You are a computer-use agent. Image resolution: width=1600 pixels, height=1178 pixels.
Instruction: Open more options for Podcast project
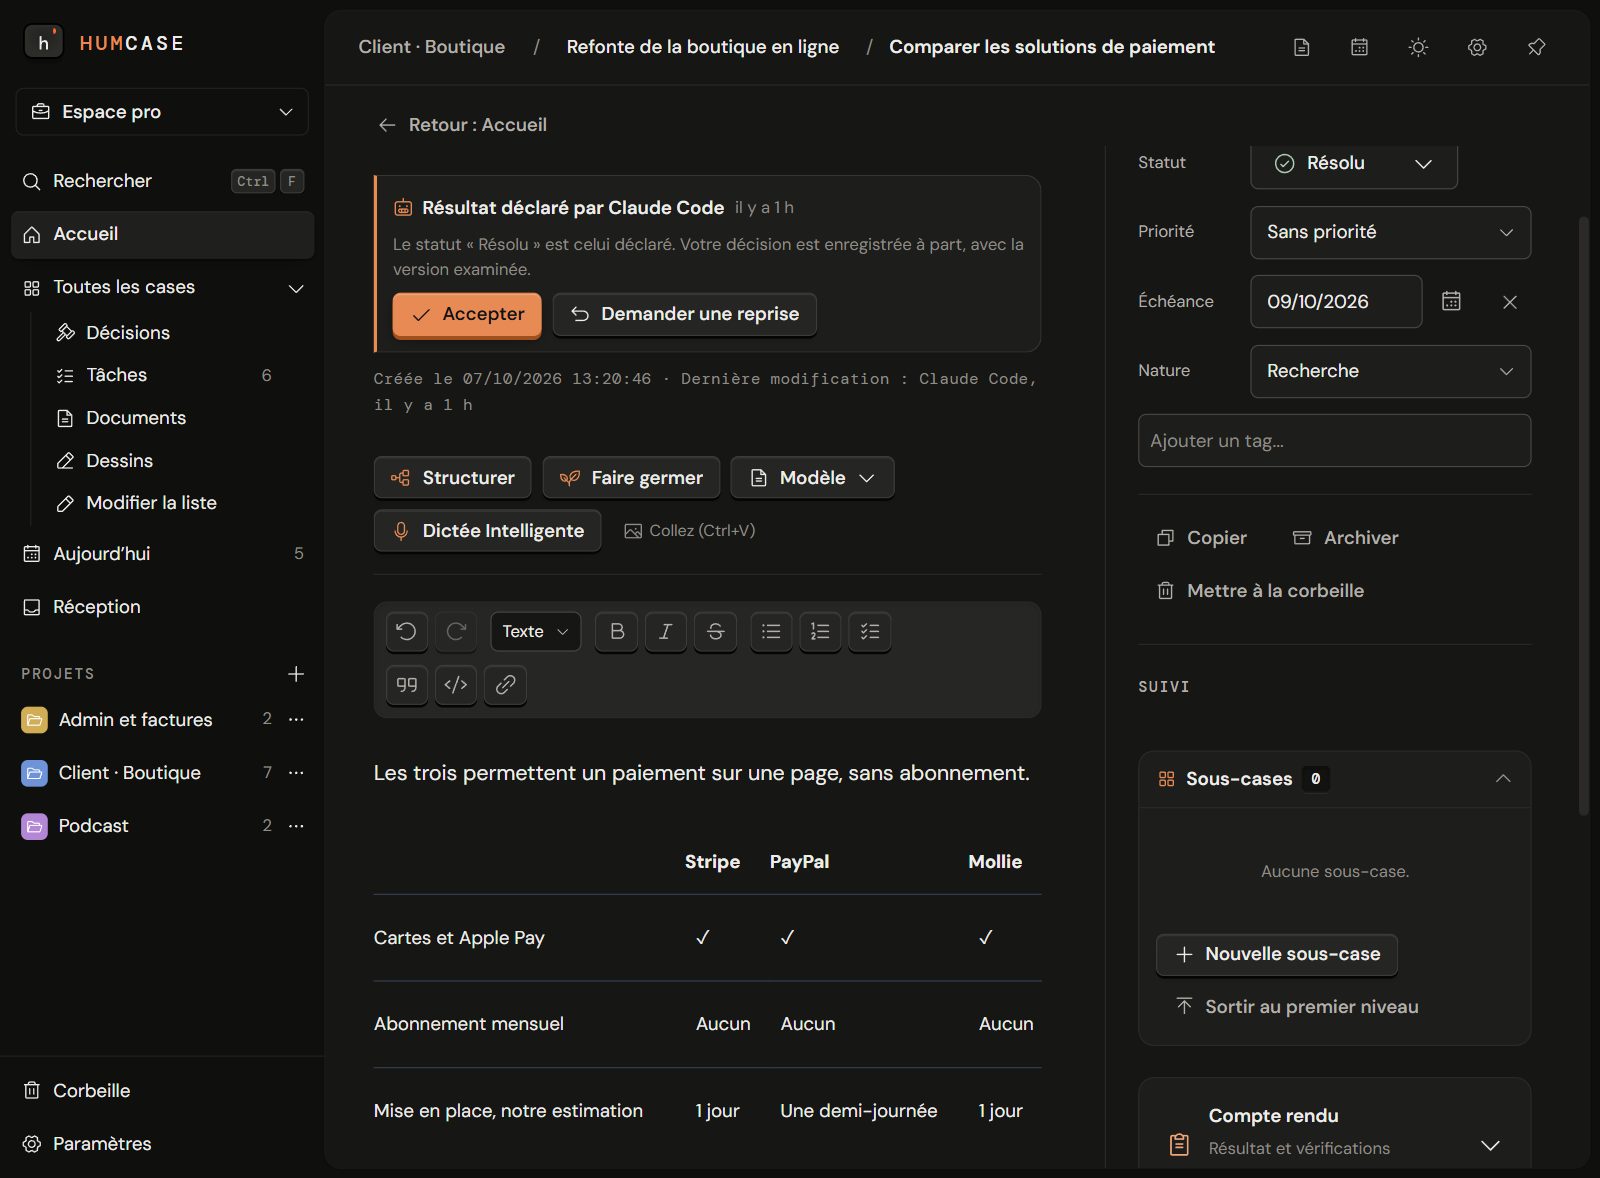(296, 825)
